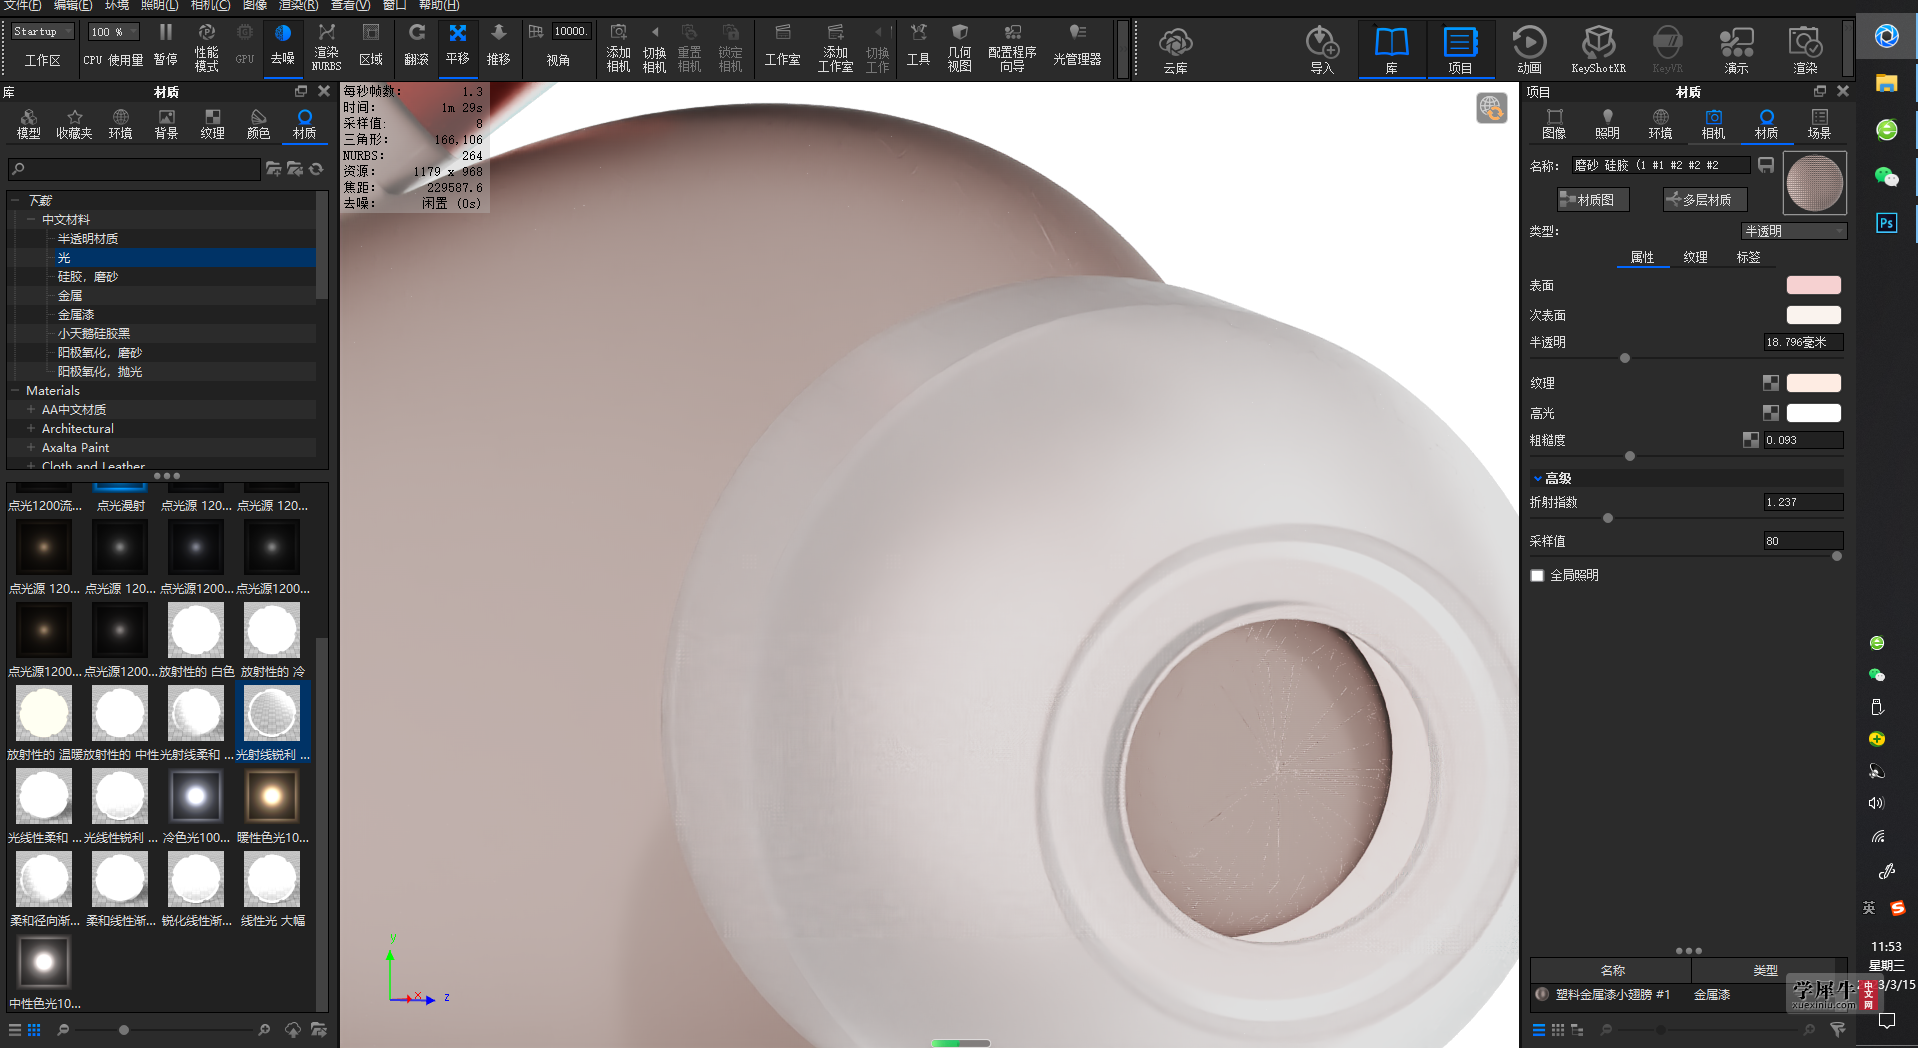The image size is (1918, 1048).
Task: Click the 添加工作室 add studio icon
Action: [x=835, y=47]
